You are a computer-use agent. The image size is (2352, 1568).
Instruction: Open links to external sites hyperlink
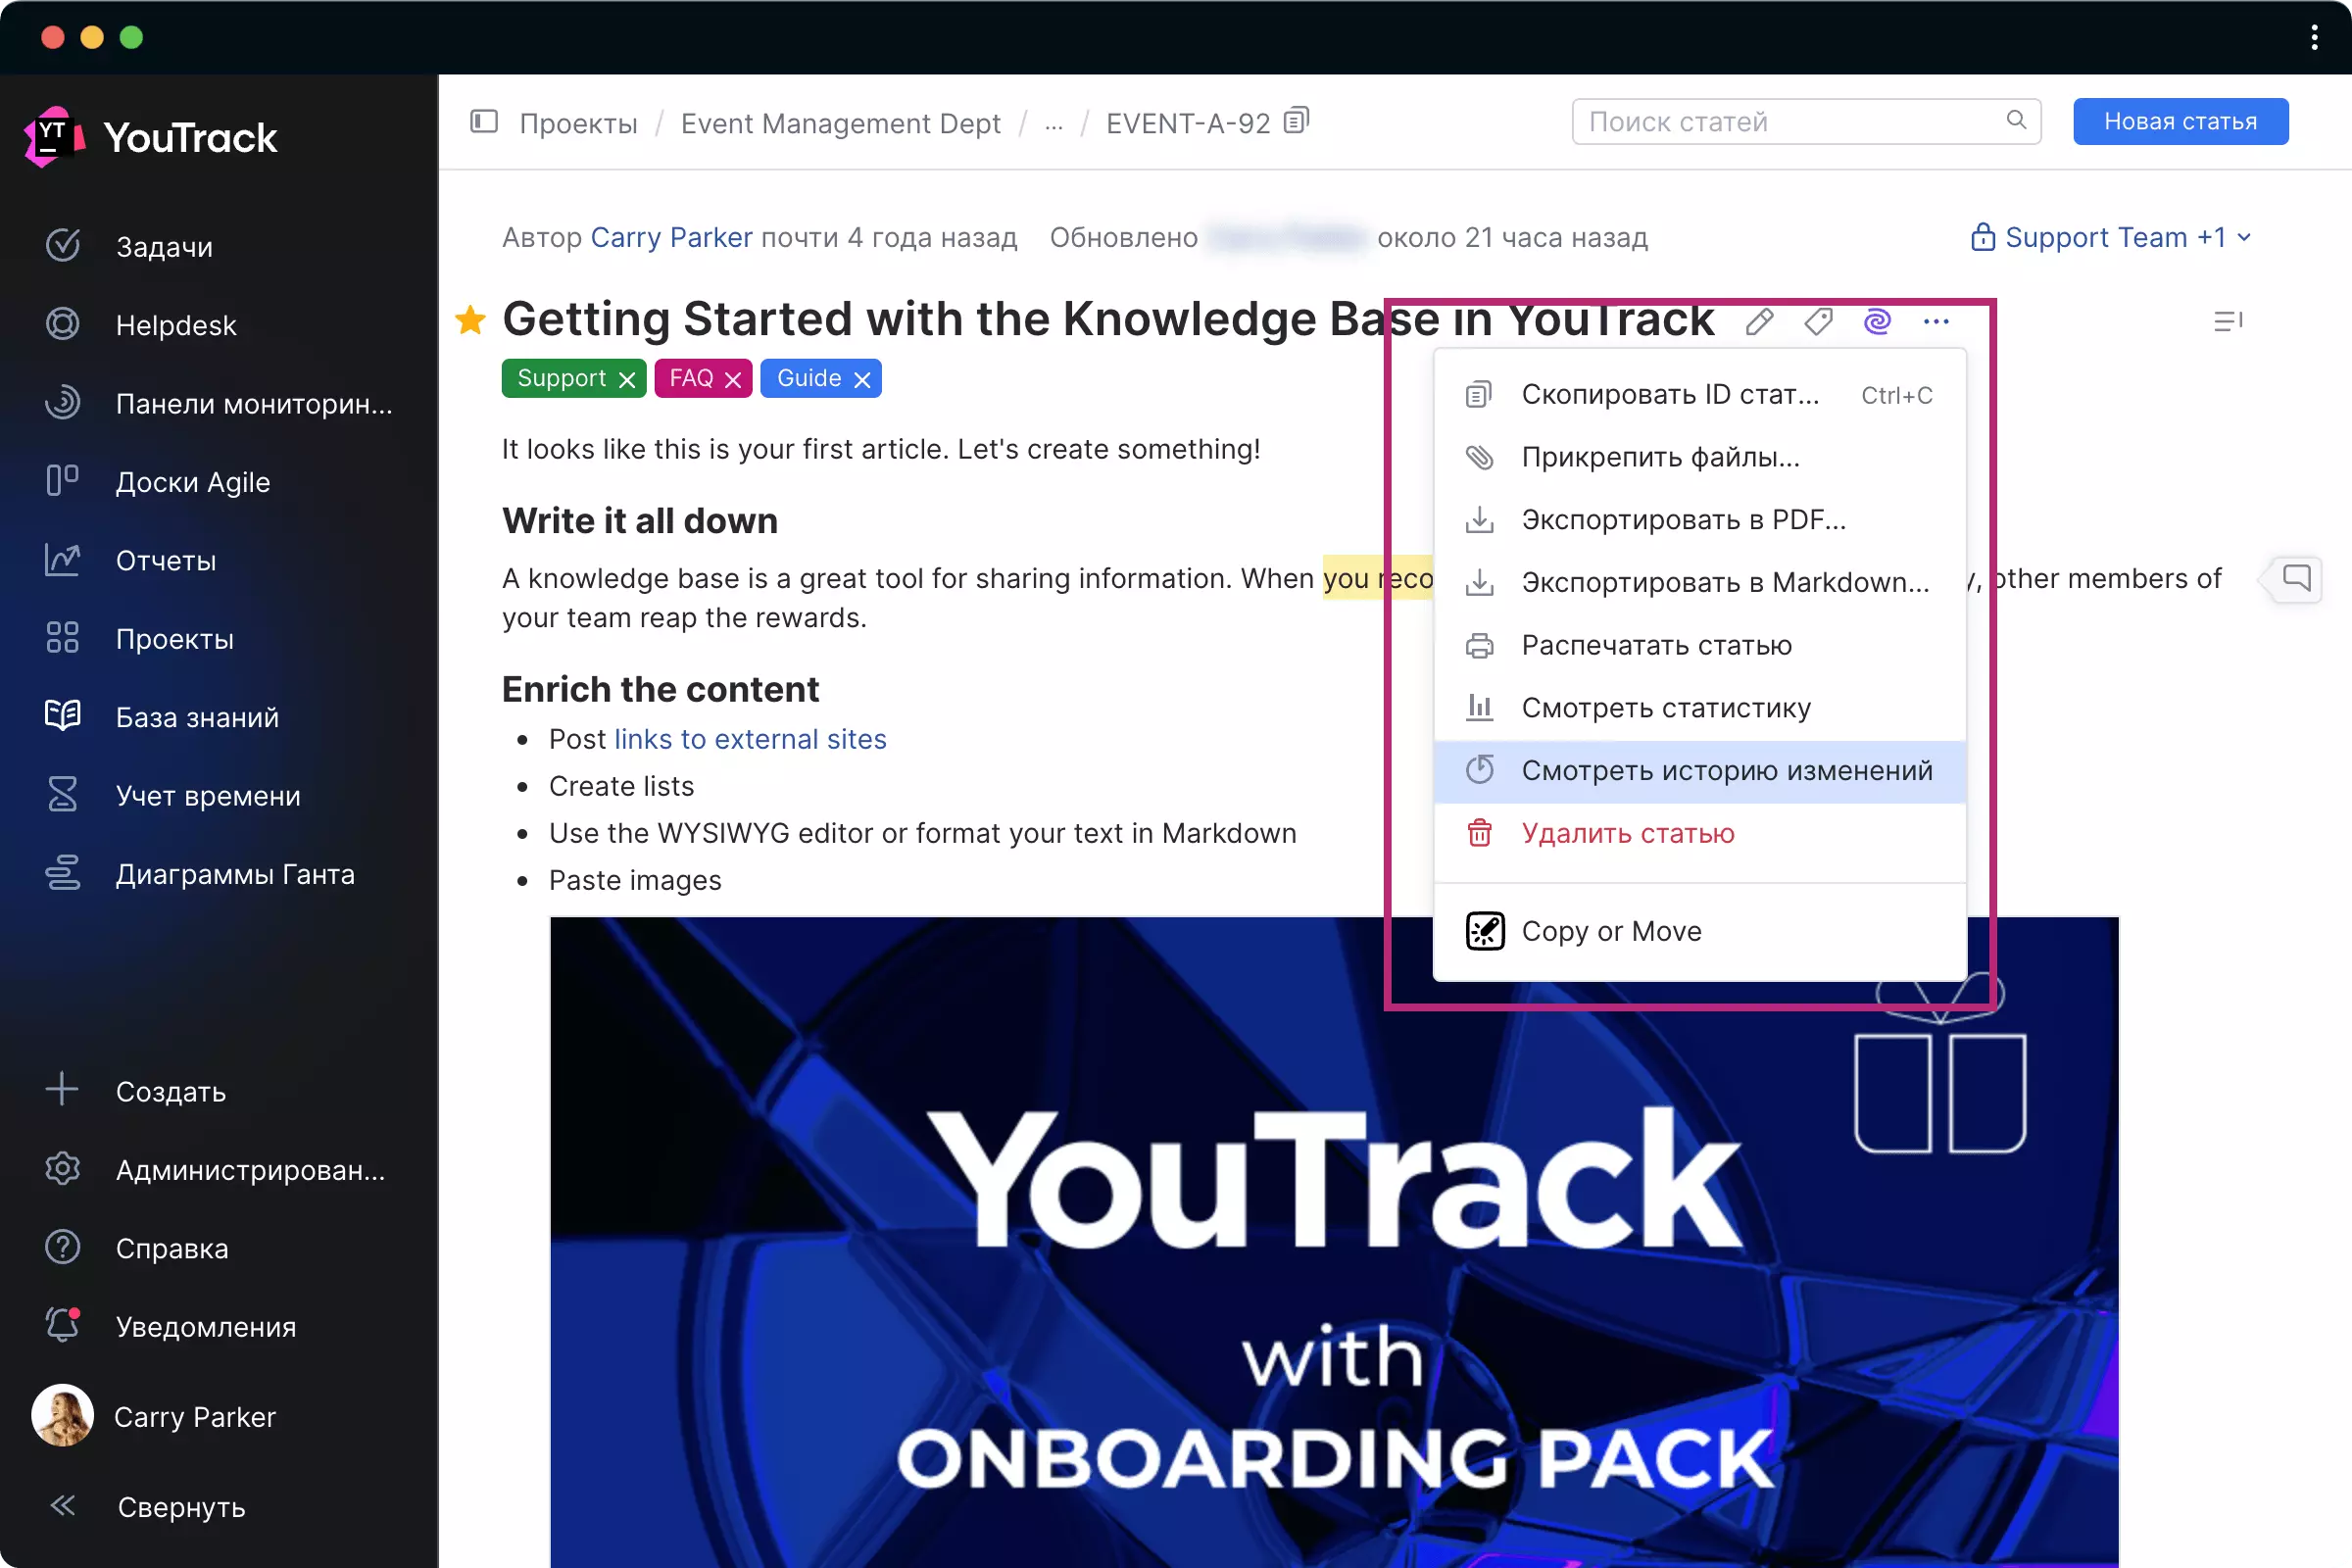pyautogui.click(x=750, y=739)
